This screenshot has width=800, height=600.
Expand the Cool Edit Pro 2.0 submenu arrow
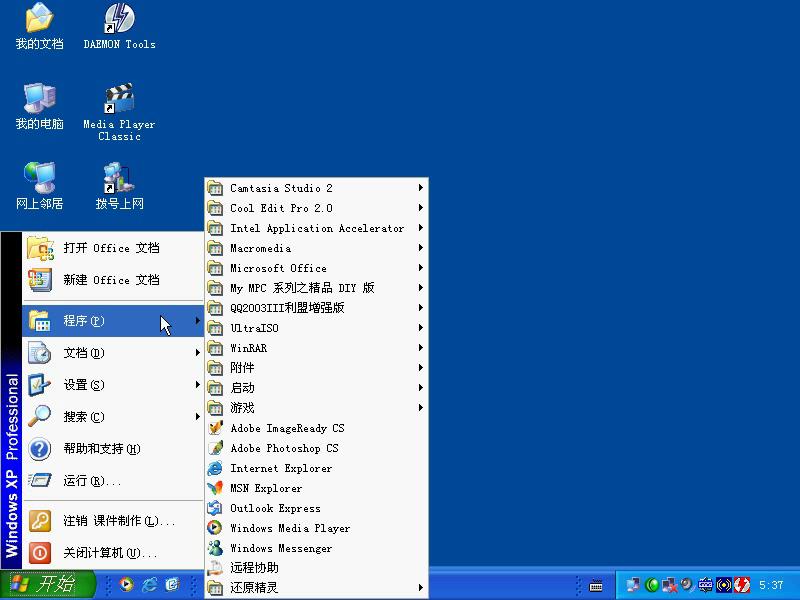(420, 208)
